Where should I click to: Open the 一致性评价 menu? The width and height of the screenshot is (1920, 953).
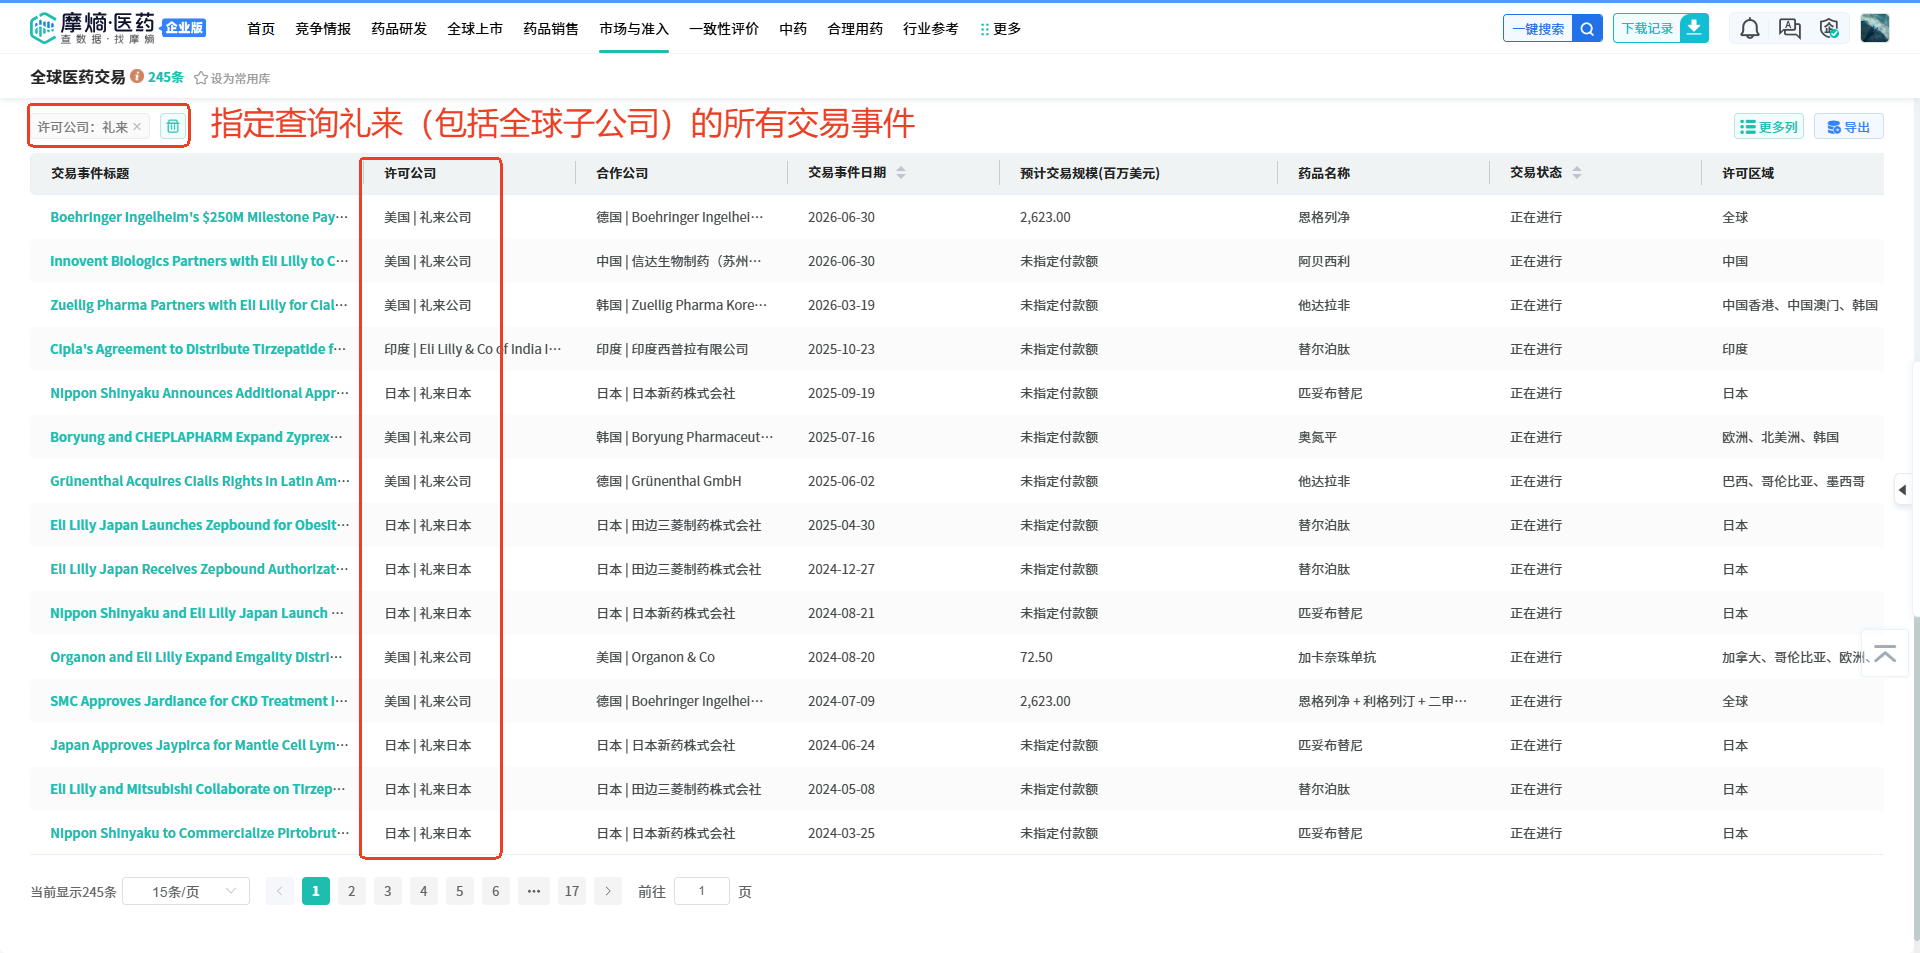[x=724, y=29]
